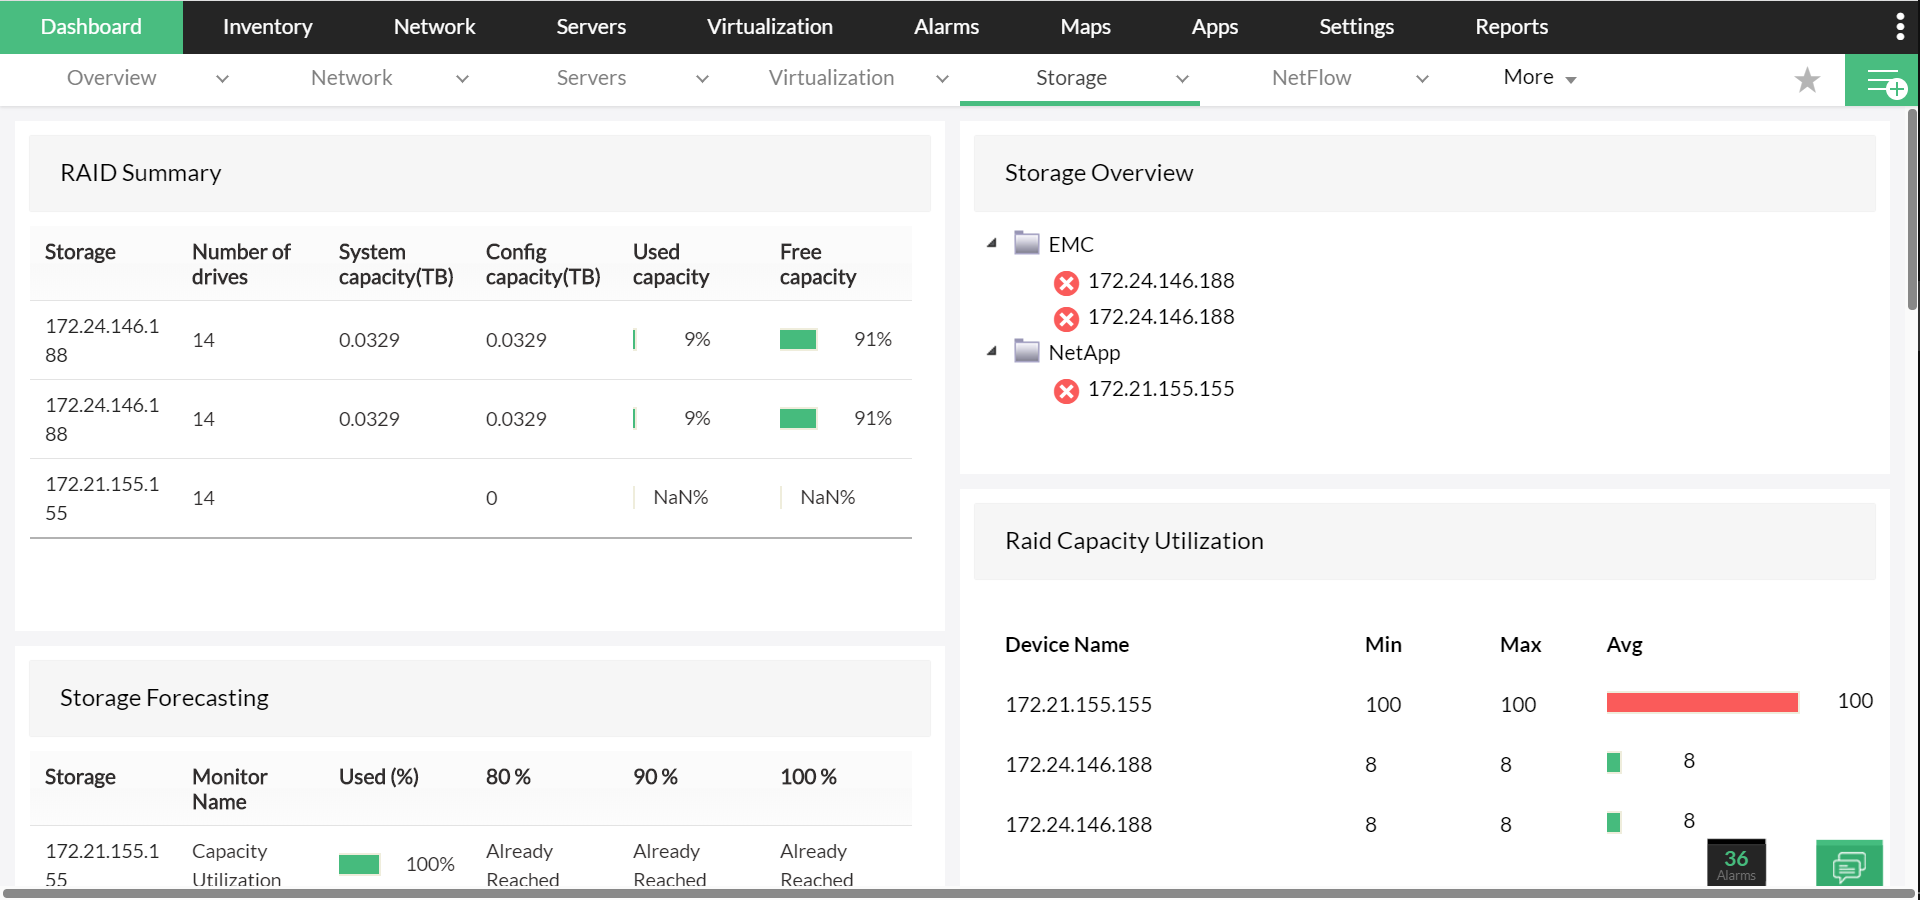The image size is (1920, 900).
Task: Collapse the EMC tree node
Action: coord(992,243)
